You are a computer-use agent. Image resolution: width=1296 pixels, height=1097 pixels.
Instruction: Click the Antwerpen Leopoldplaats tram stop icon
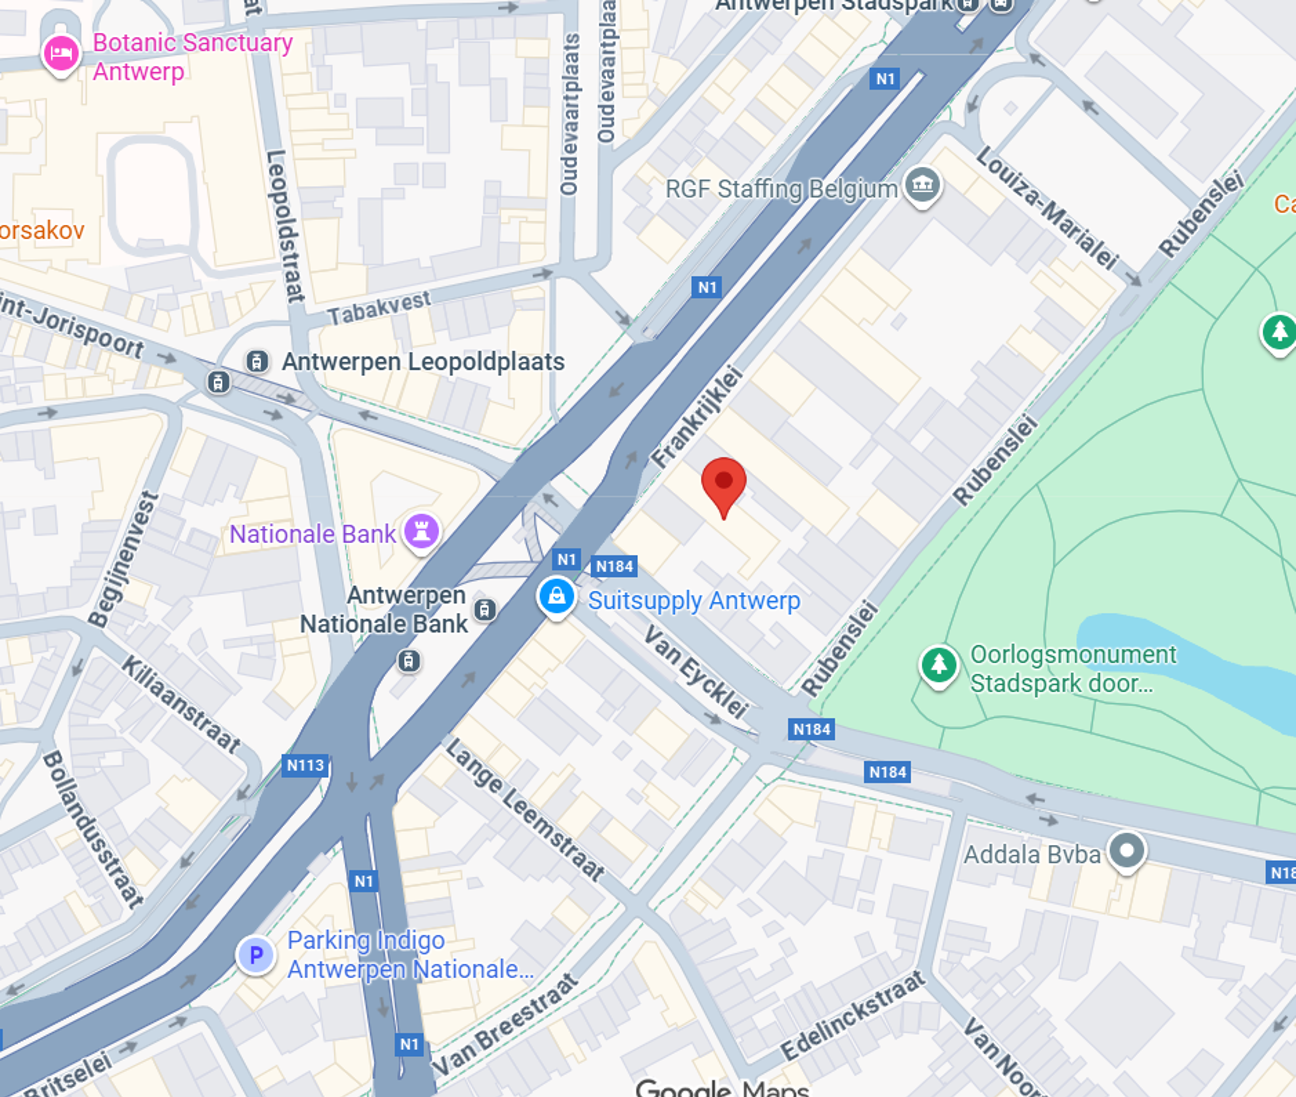point(257,361)
